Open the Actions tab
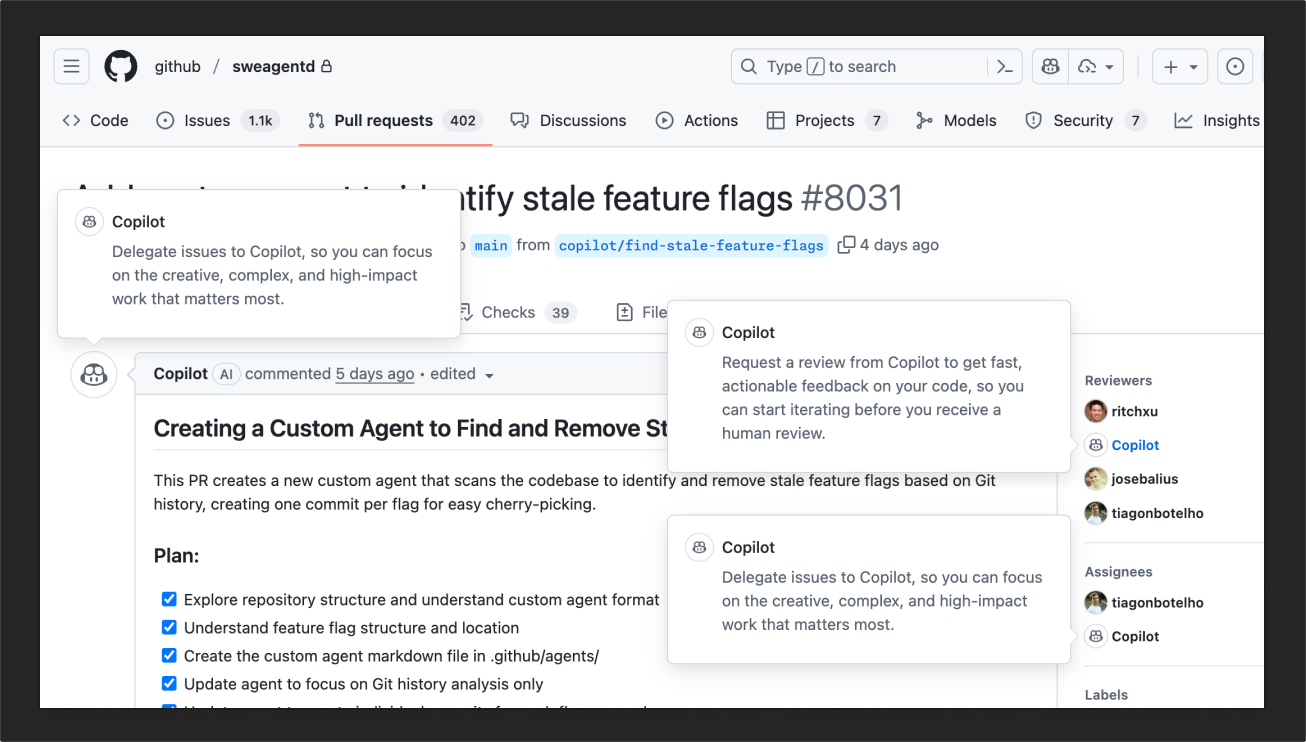Image resolution: width=1306 pixels, height=742 pixels. coord(696,120)
